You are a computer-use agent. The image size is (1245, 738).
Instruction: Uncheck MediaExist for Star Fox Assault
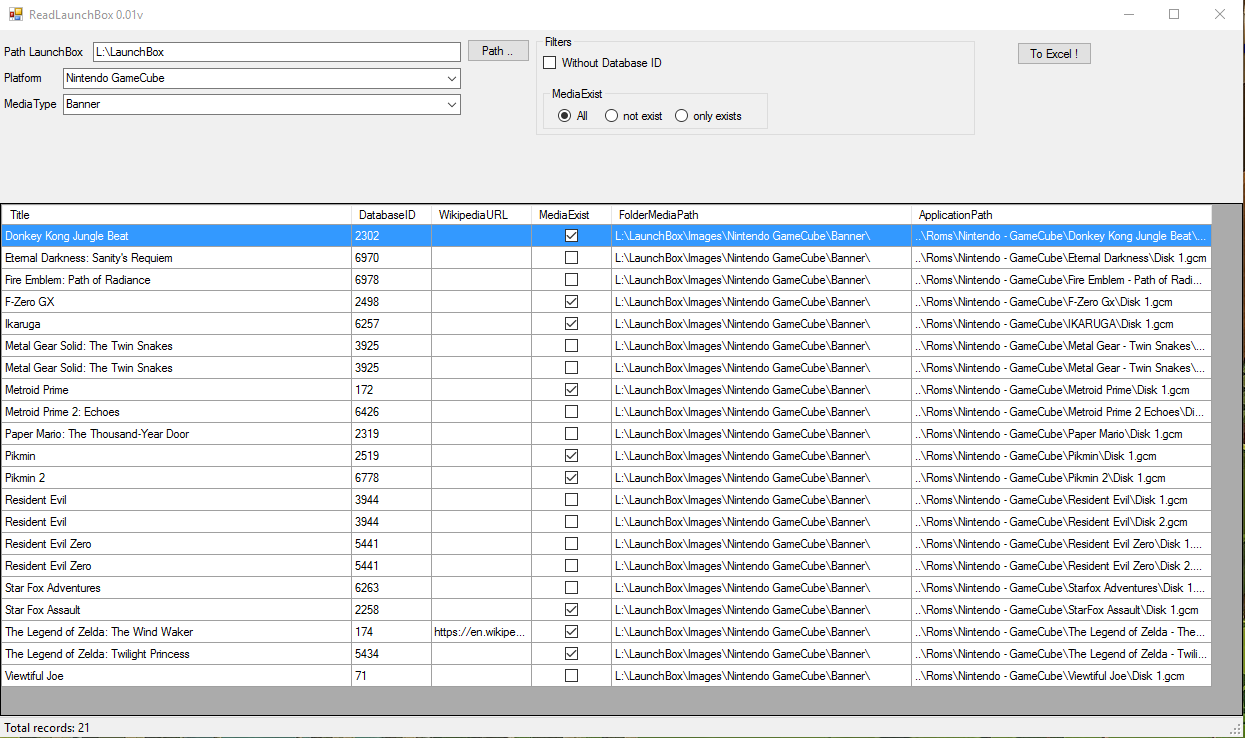pos(571,610)
